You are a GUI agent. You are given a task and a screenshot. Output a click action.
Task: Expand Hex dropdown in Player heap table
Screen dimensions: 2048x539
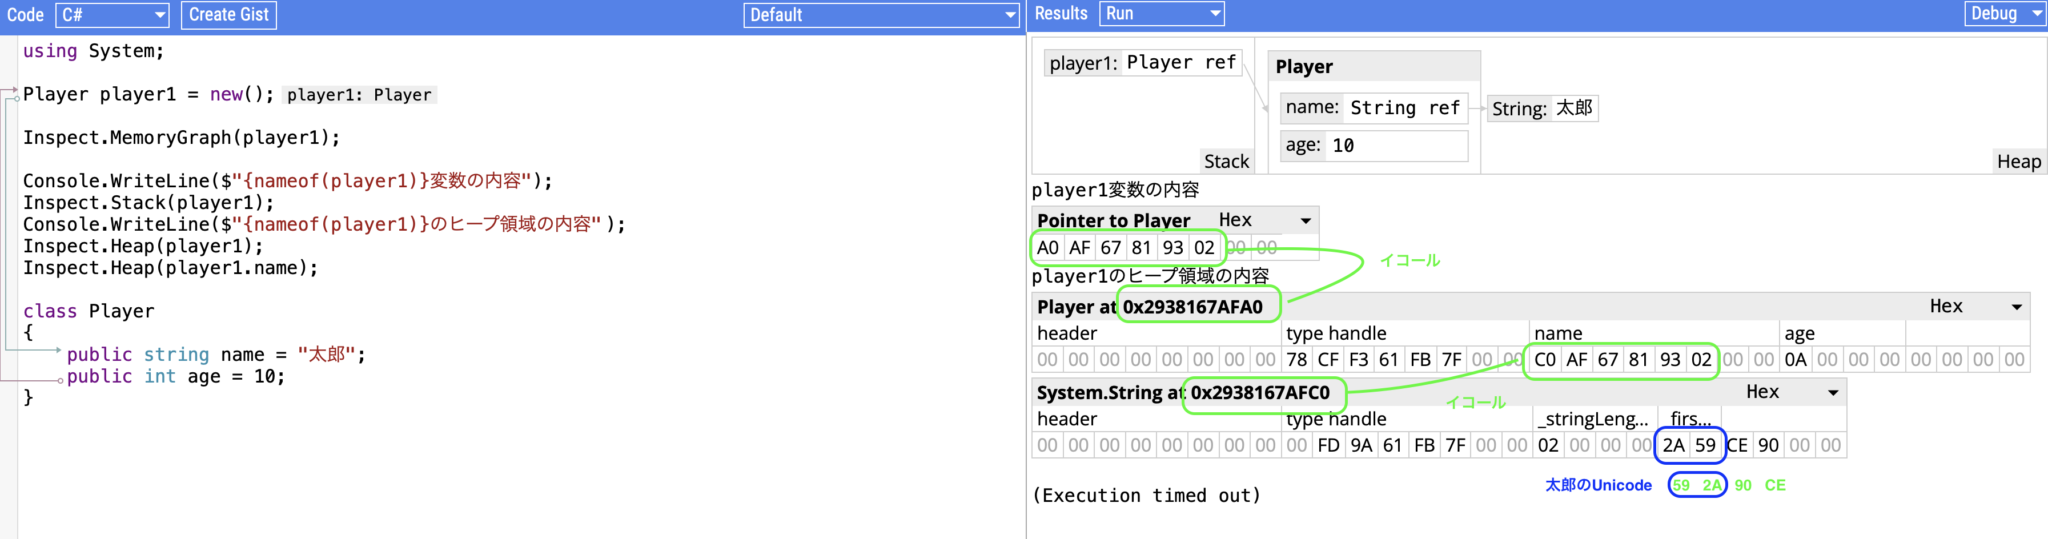1975,306
